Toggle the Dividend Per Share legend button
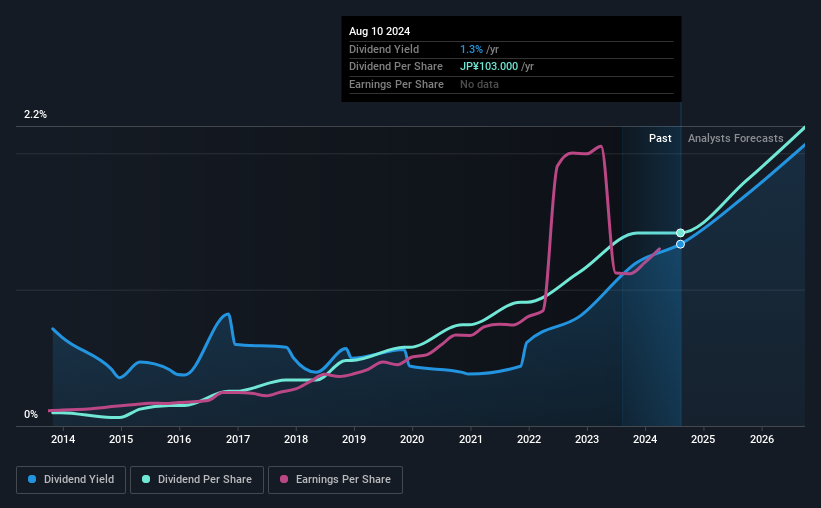This screenshot has height=508, width=821. [x=197, y=480]
